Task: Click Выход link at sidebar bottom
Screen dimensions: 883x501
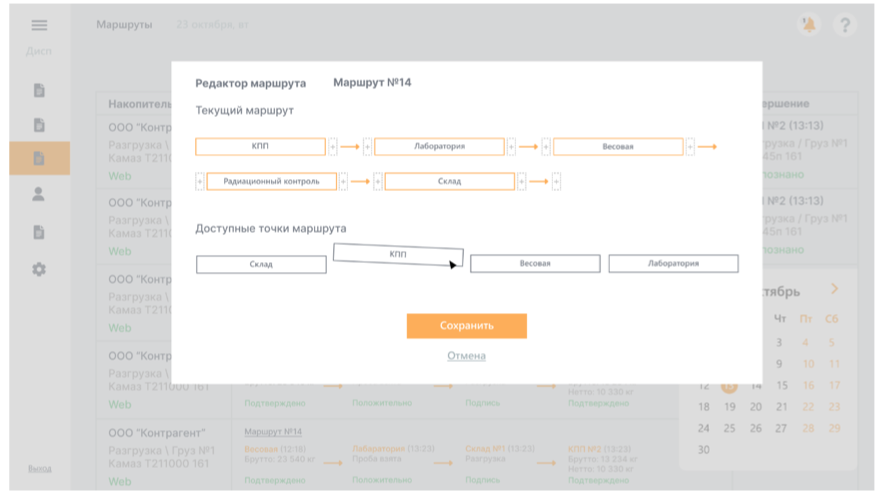Action: 39,468
